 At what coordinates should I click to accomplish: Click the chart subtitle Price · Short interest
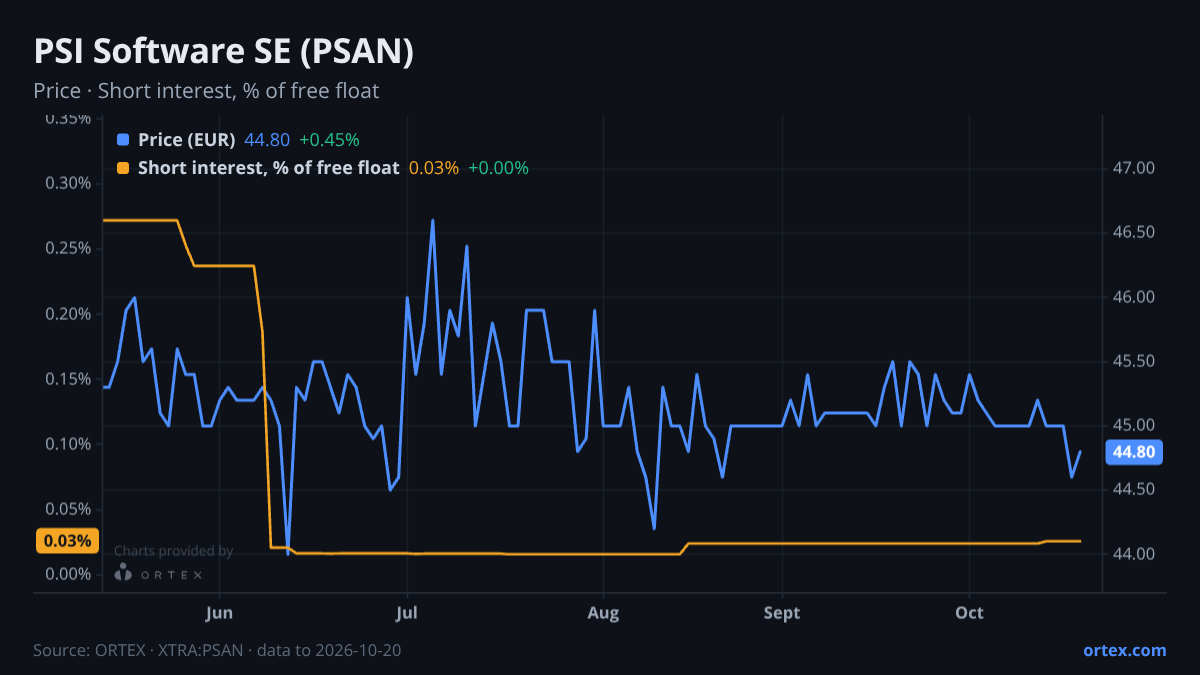206,91
